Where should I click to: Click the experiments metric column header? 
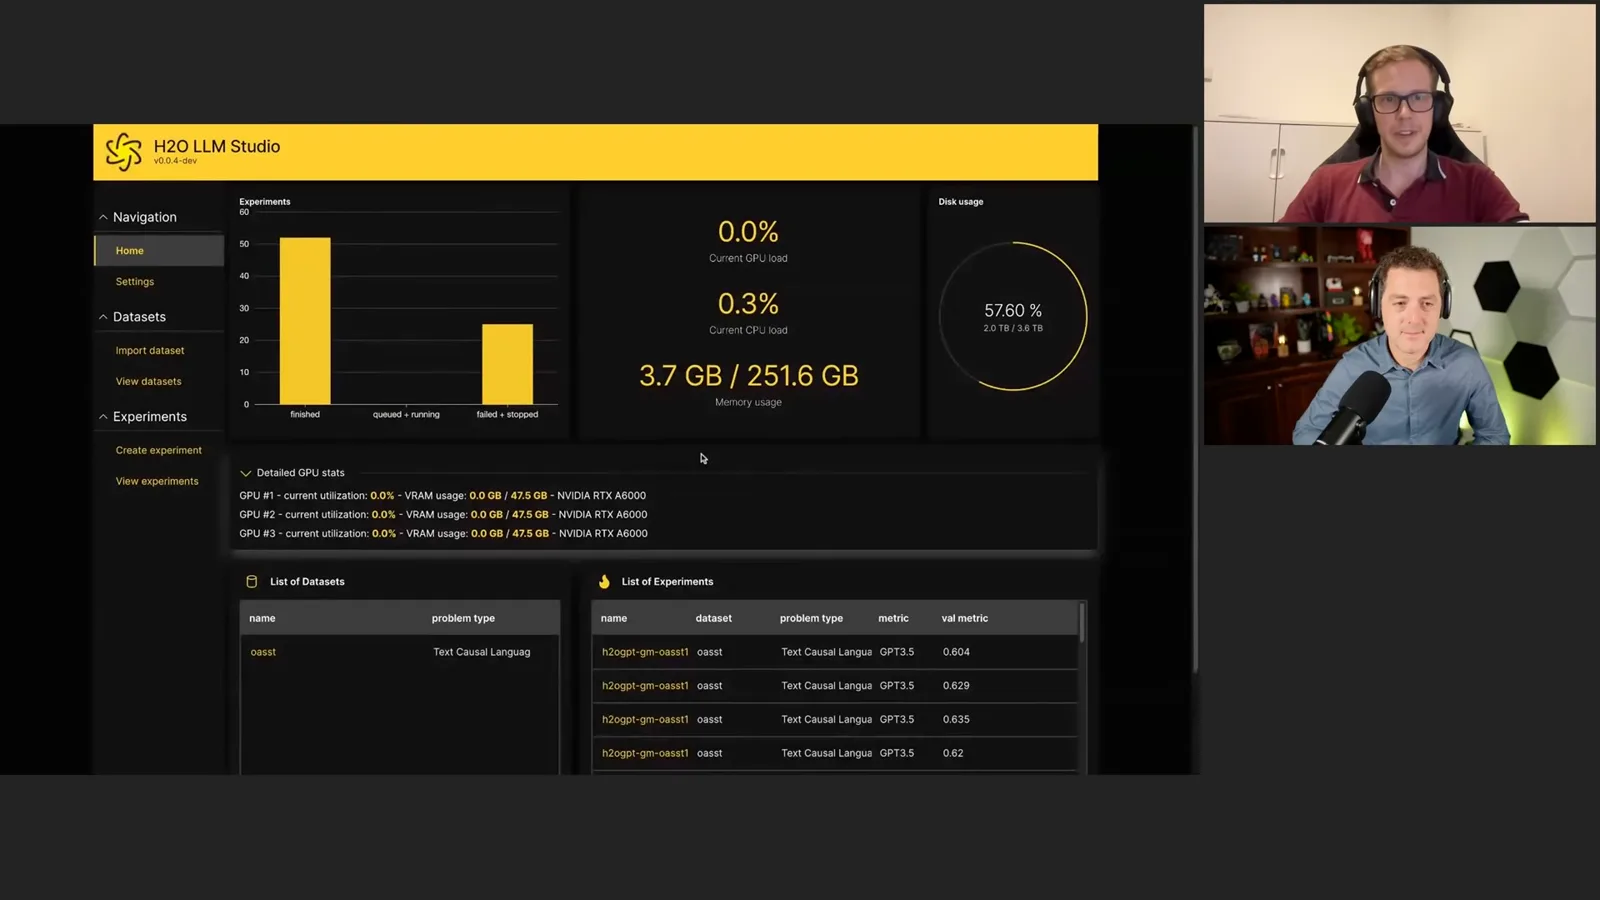pos(893,618)
